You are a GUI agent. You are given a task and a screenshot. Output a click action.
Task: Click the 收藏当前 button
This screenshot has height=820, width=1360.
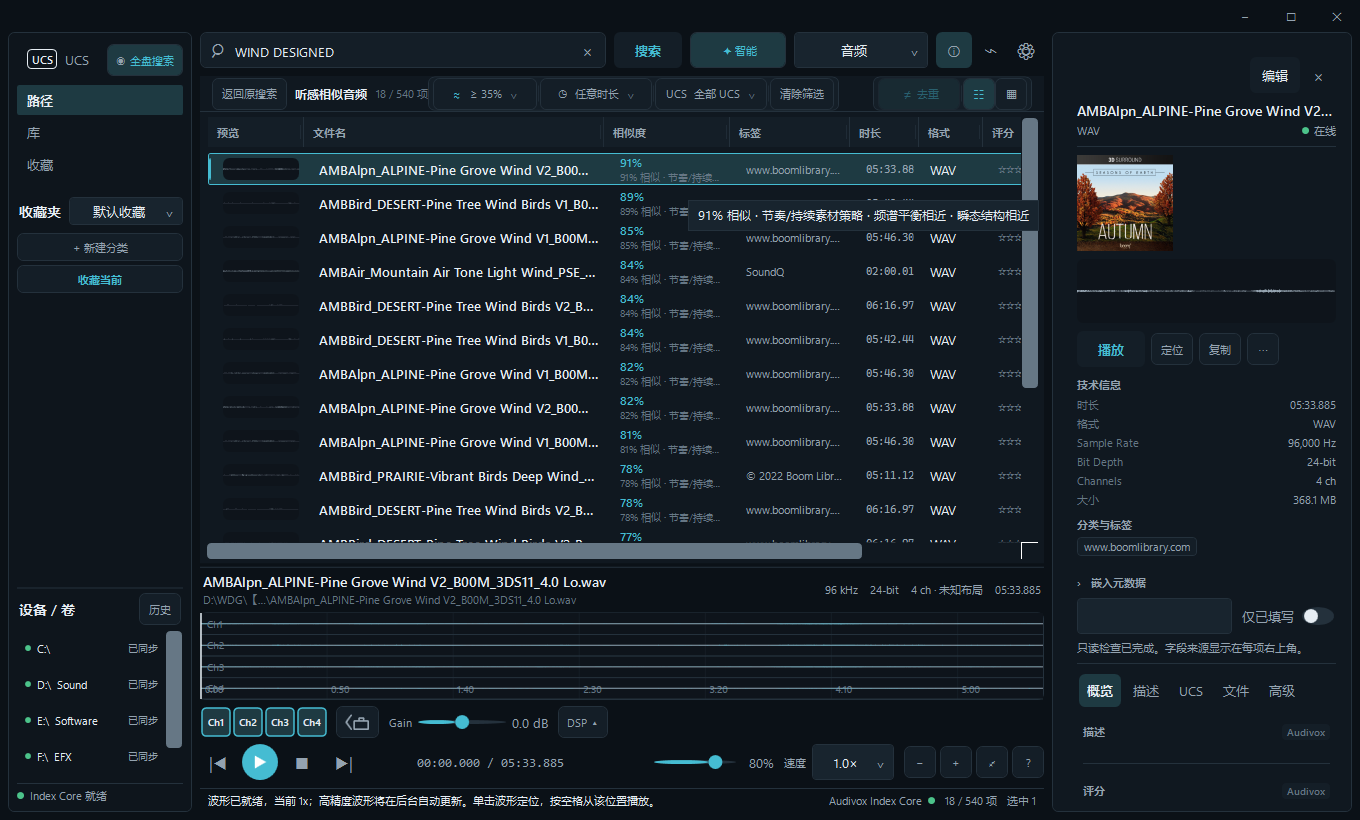point(100,279)
